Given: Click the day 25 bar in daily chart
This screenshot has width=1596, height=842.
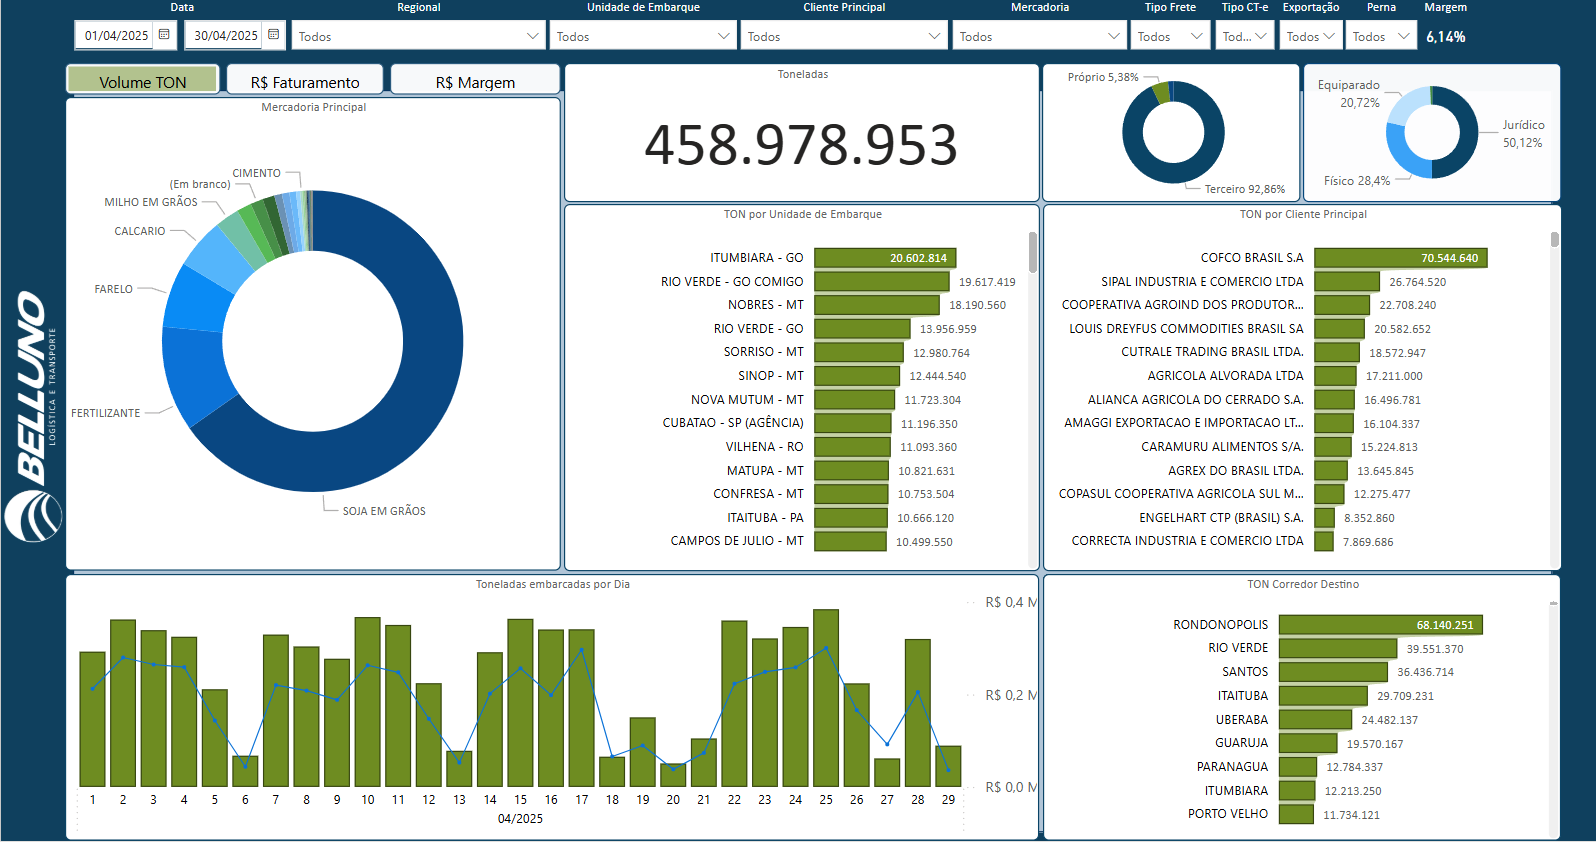Looking at the screenshot, I should (x=826, y=698).
